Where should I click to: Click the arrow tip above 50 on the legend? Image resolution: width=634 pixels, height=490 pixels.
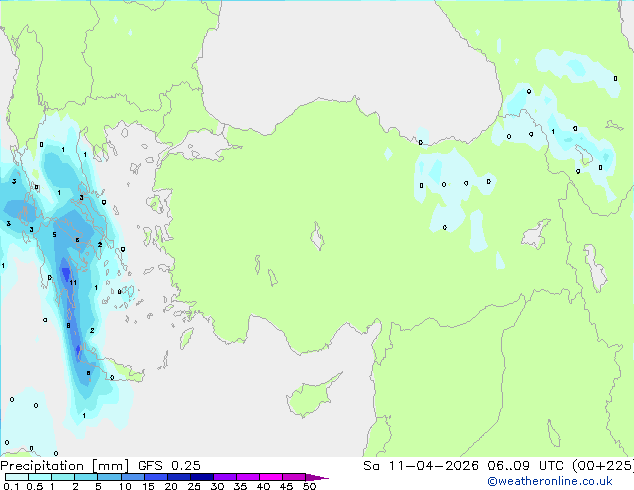tap(317, 478)
